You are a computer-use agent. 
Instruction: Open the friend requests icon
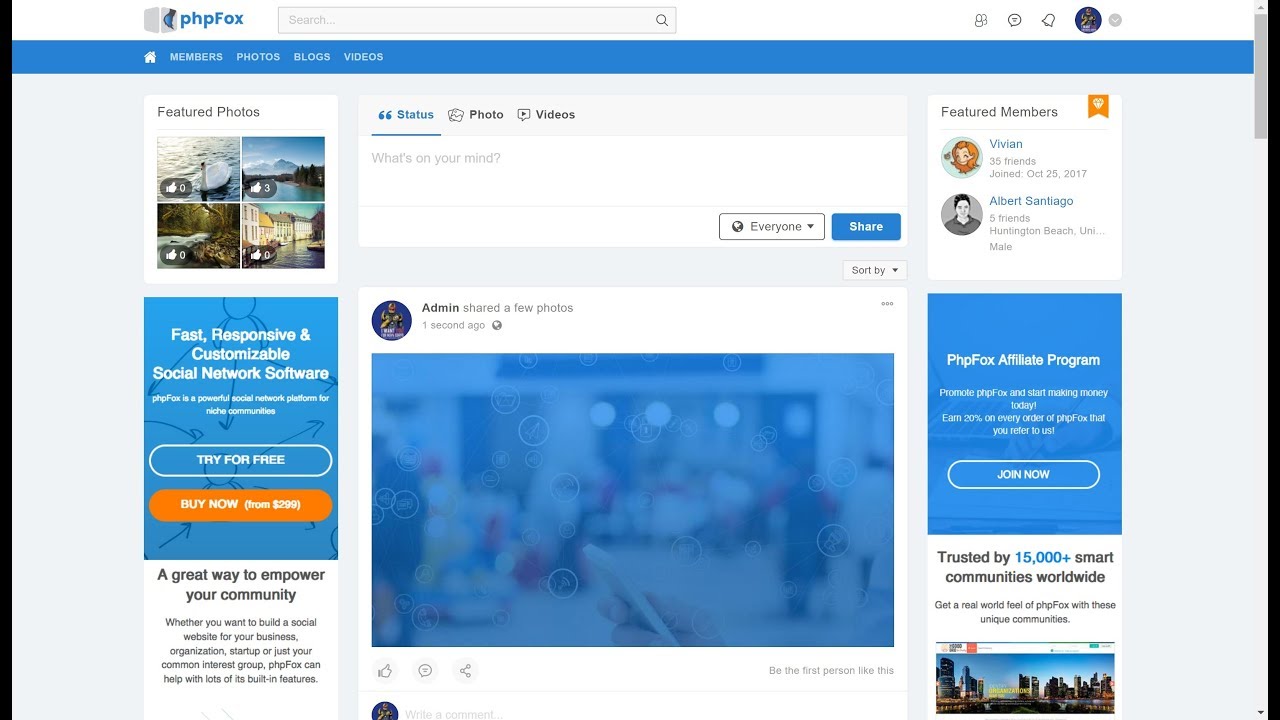(x=981, y=20)
